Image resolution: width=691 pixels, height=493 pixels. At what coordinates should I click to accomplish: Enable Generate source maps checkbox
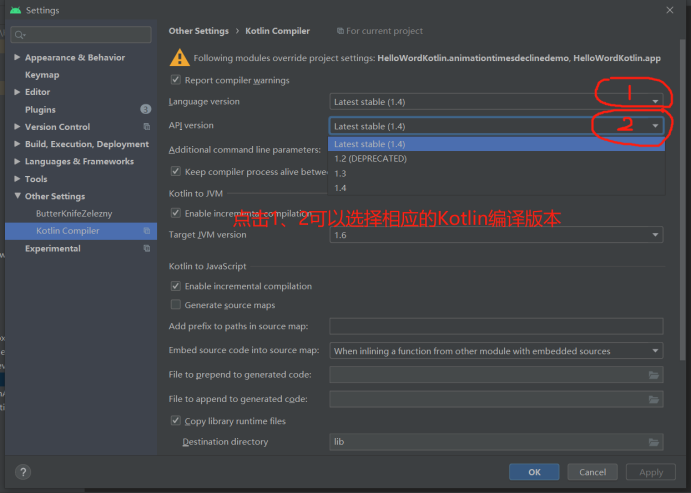tap(175, 304)
